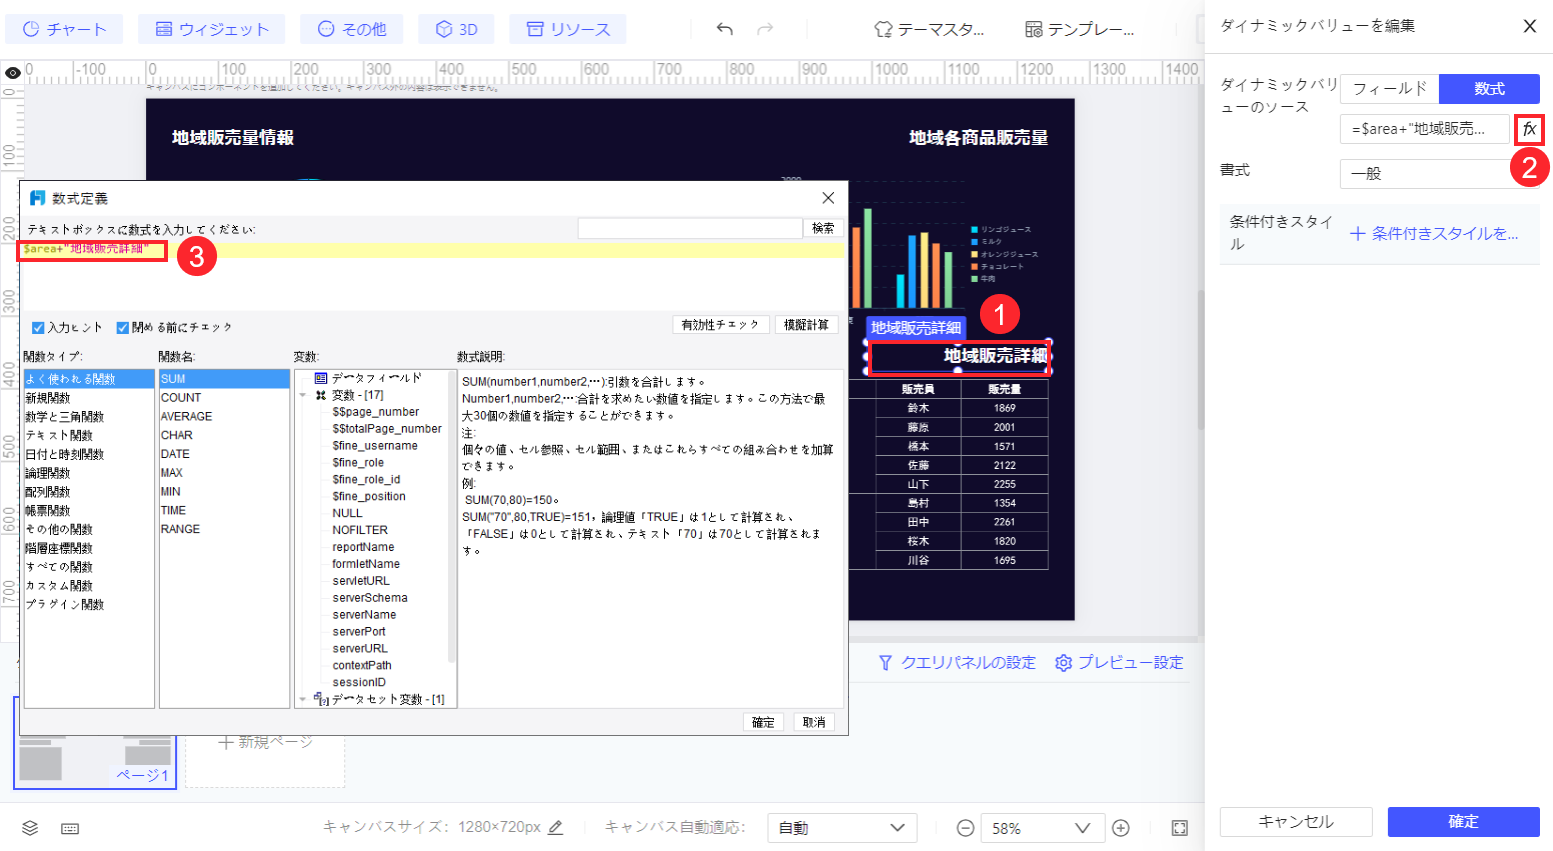Zoom out with the minus icon

[965, 828]
